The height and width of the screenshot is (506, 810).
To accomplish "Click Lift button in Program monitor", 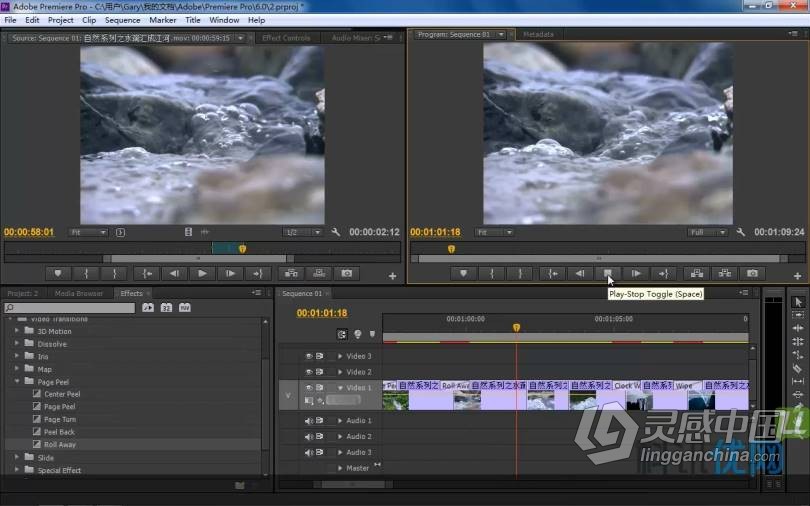I will point(696,273).
